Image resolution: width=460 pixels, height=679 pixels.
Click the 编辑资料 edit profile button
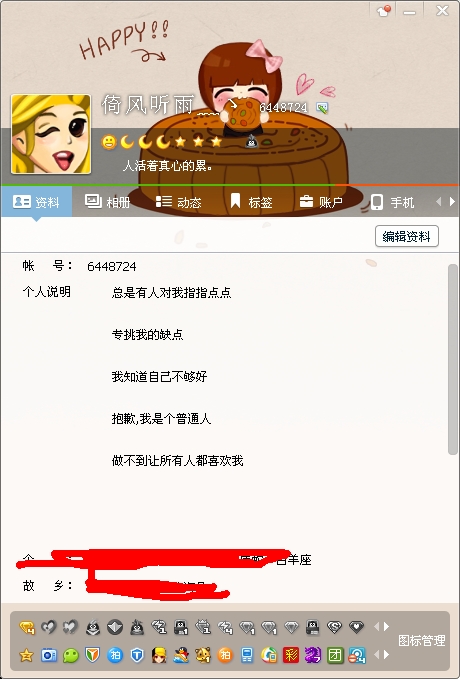(x=407, y=236)
